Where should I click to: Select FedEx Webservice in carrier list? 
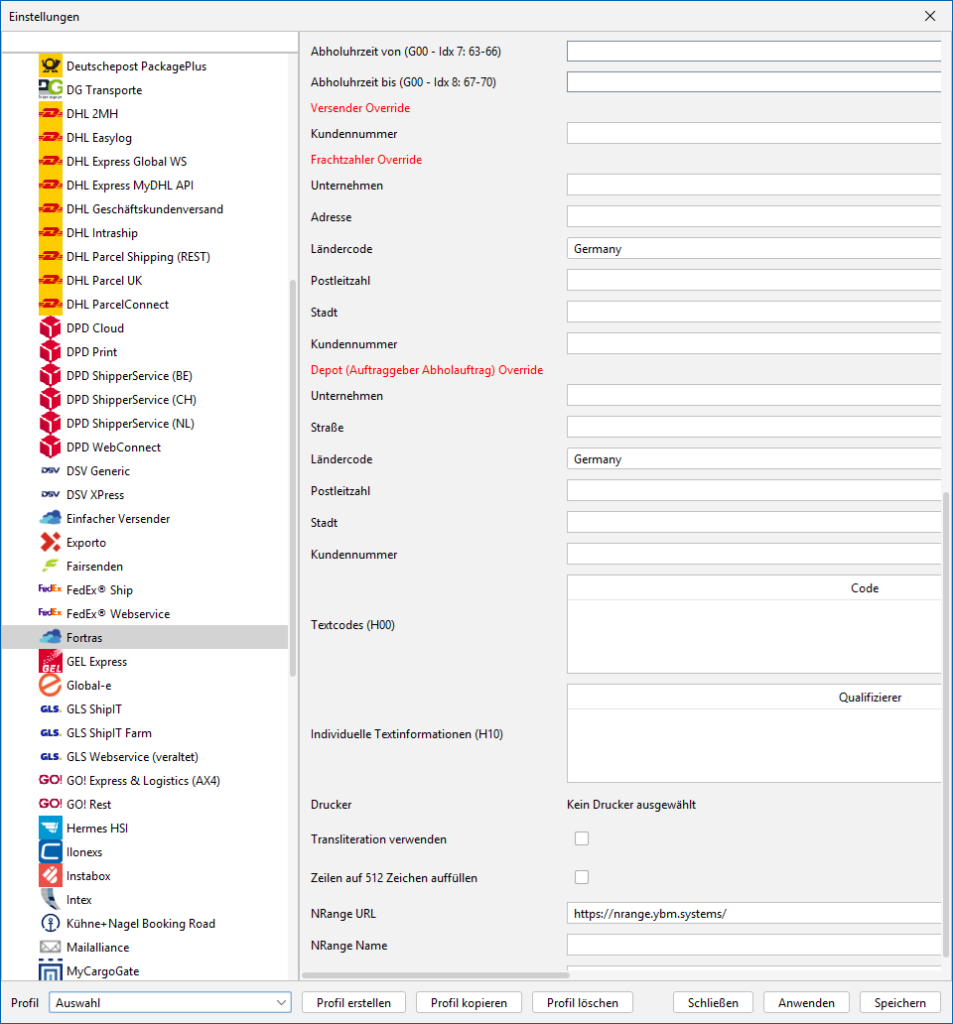[118, 614]
